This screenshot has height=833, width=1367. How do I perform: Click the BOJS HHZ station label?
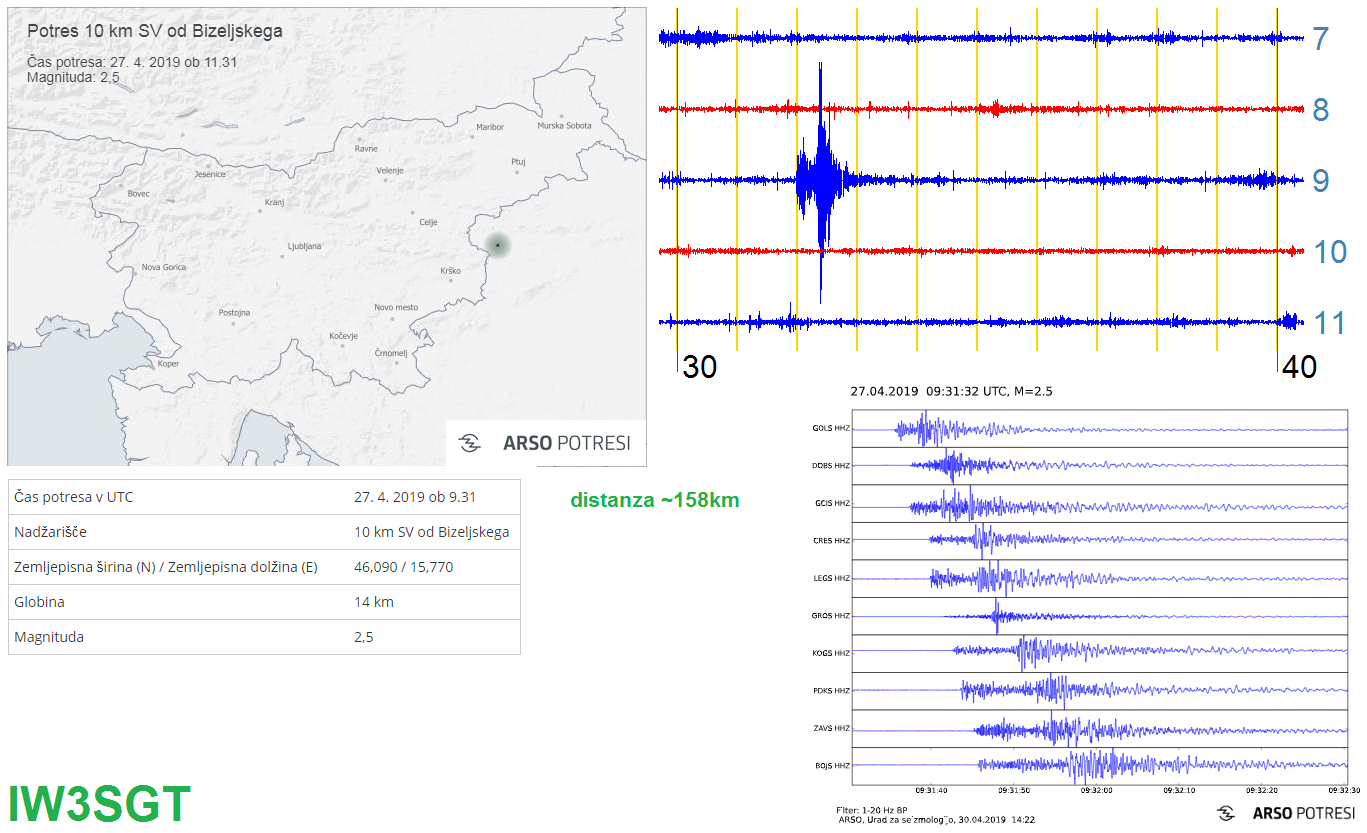(831, 766)
